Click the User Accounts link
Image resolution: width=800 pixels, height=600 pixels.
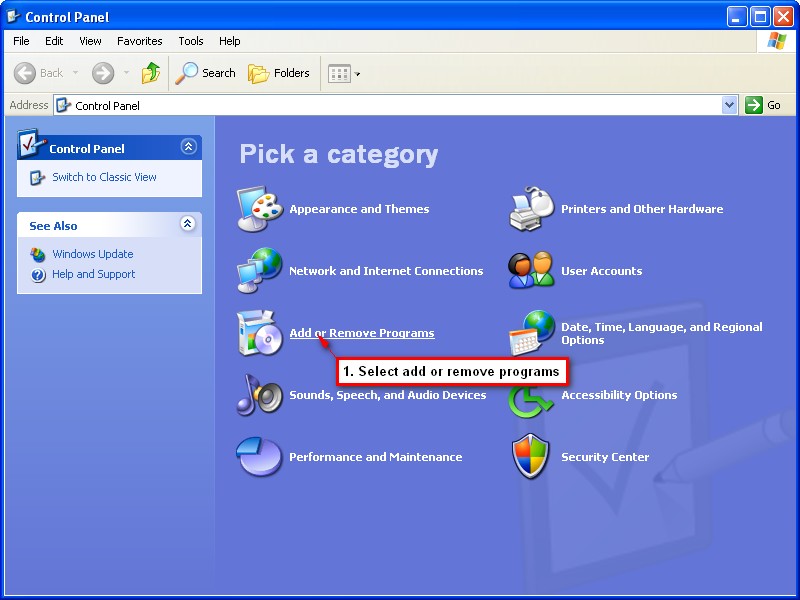tap(602, 271)
